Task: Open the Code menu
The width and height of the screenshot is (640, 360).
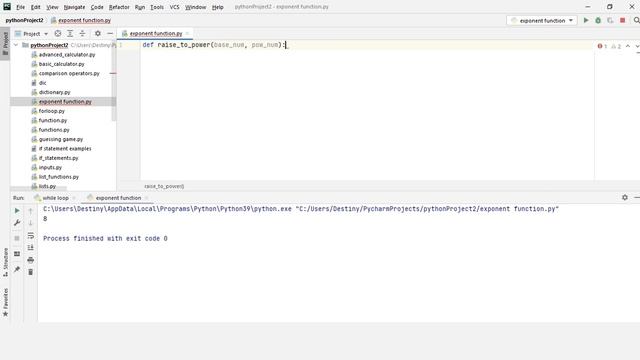Action: click(x=97, y=7)
